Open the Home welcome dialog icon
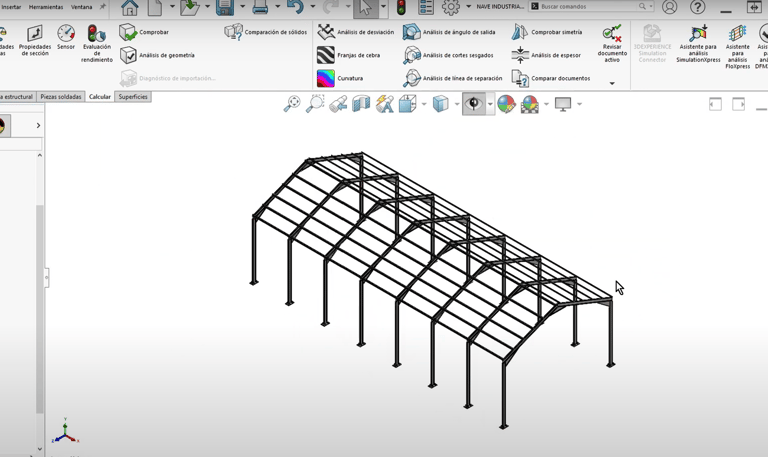Screen dimensions: 768x457 pyautogui.click(x=130, y=7)
